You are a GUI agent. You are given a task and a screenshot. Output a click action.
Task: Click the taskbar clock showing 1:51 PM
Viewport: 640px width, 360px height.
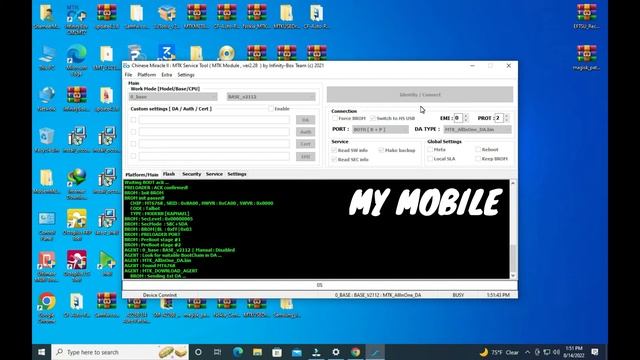click(574, 352)
